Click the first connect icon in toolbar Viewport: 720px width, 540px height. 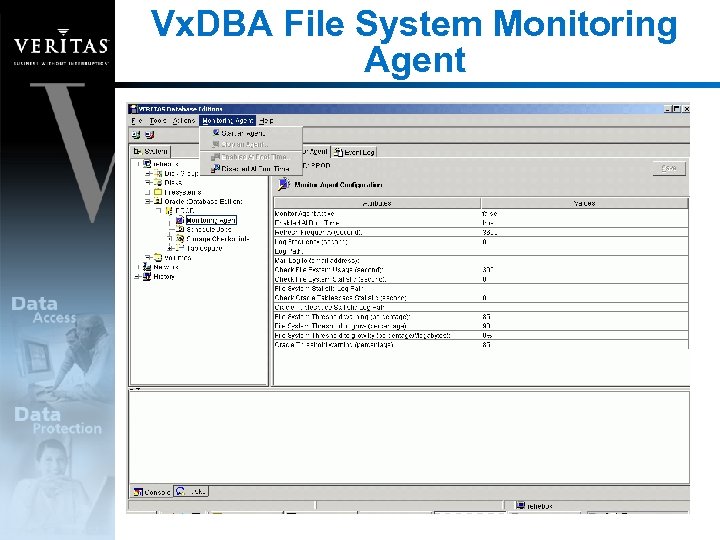(x=136, y=135)
